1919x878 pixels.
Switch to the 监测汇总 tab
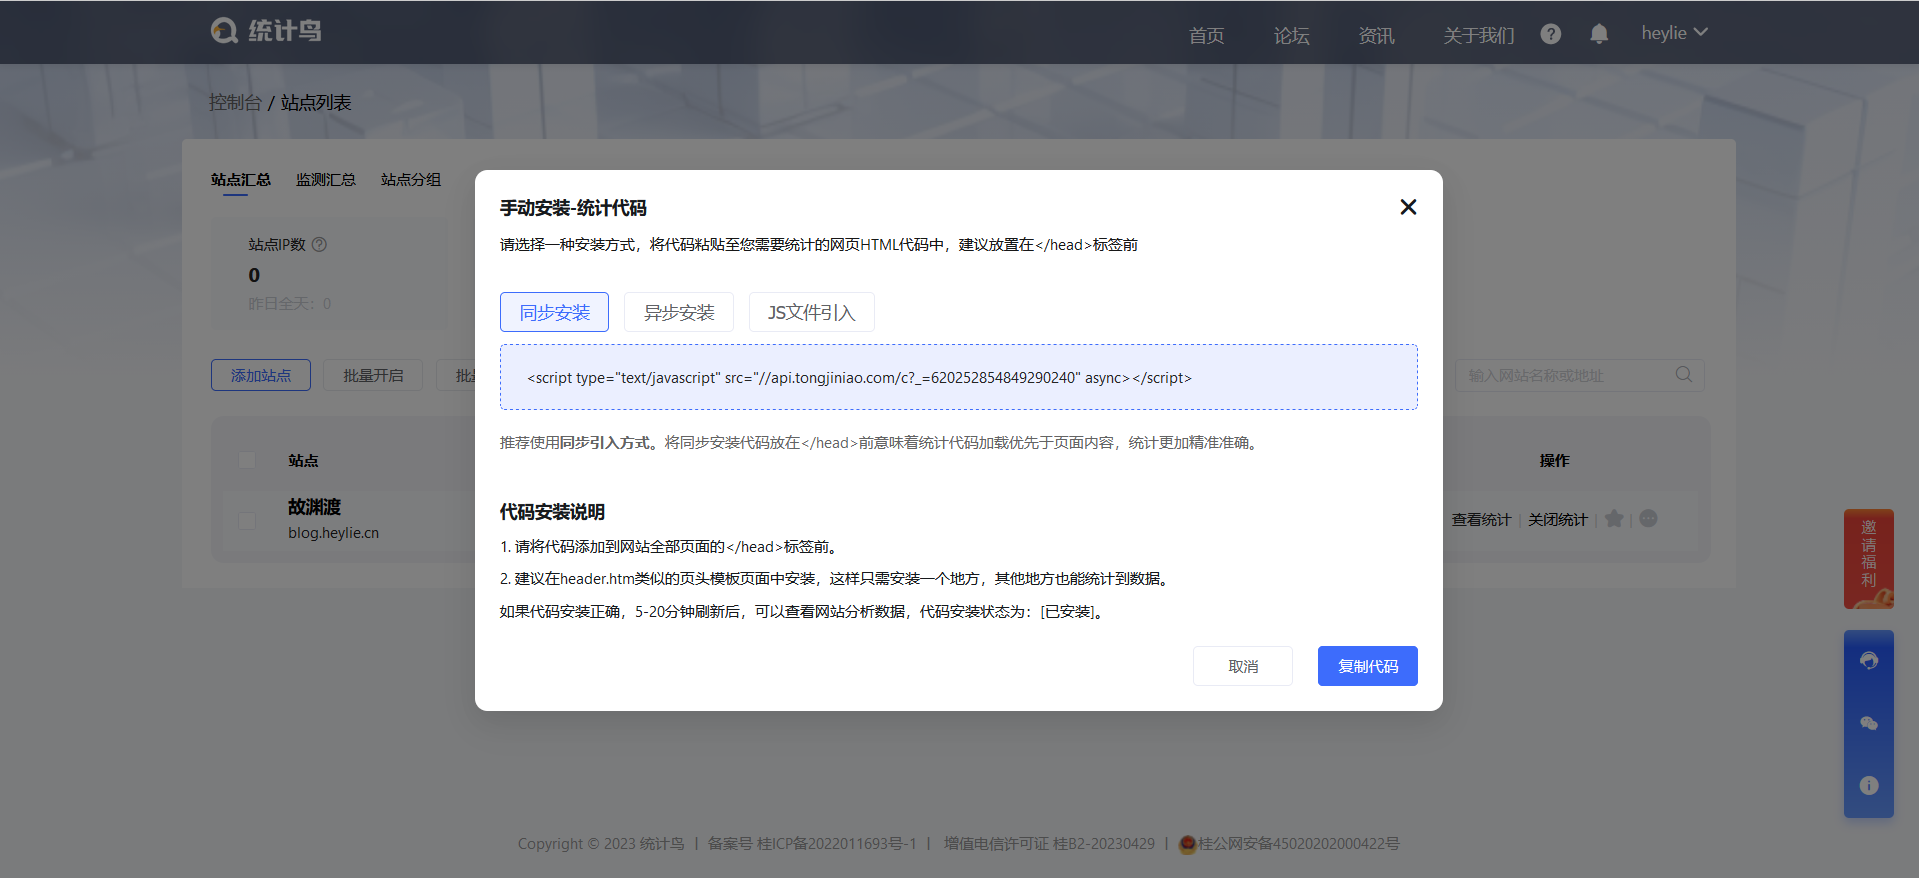coord(325,180)
